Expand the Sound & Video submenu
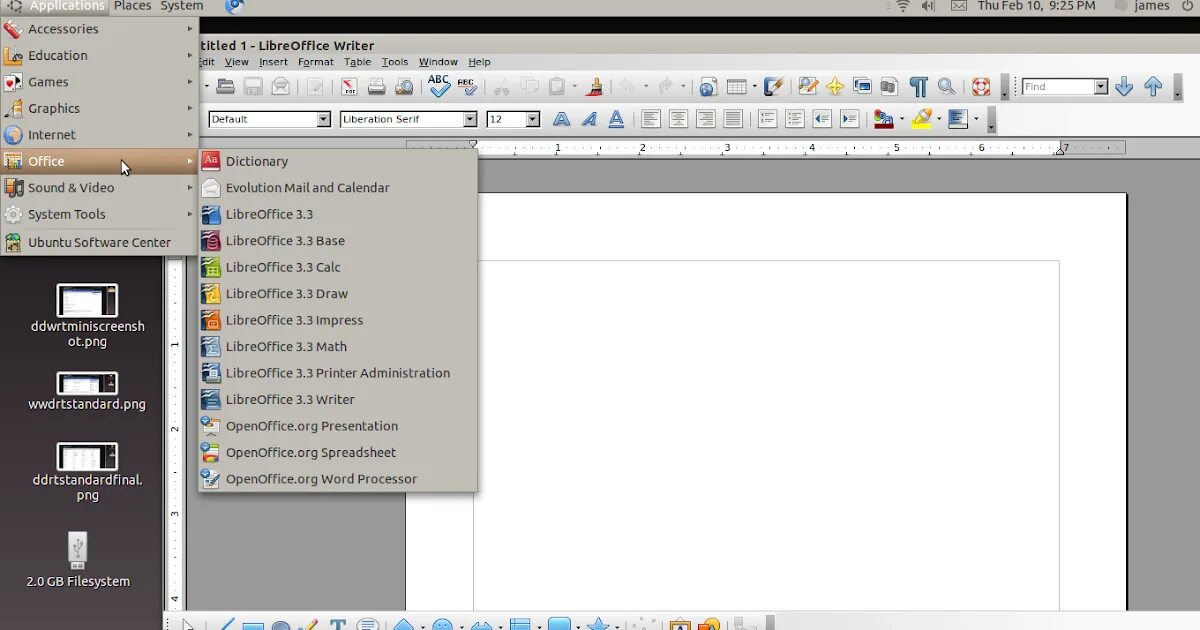This screenshot has width=1200, height=630. [x=99, y=187]
